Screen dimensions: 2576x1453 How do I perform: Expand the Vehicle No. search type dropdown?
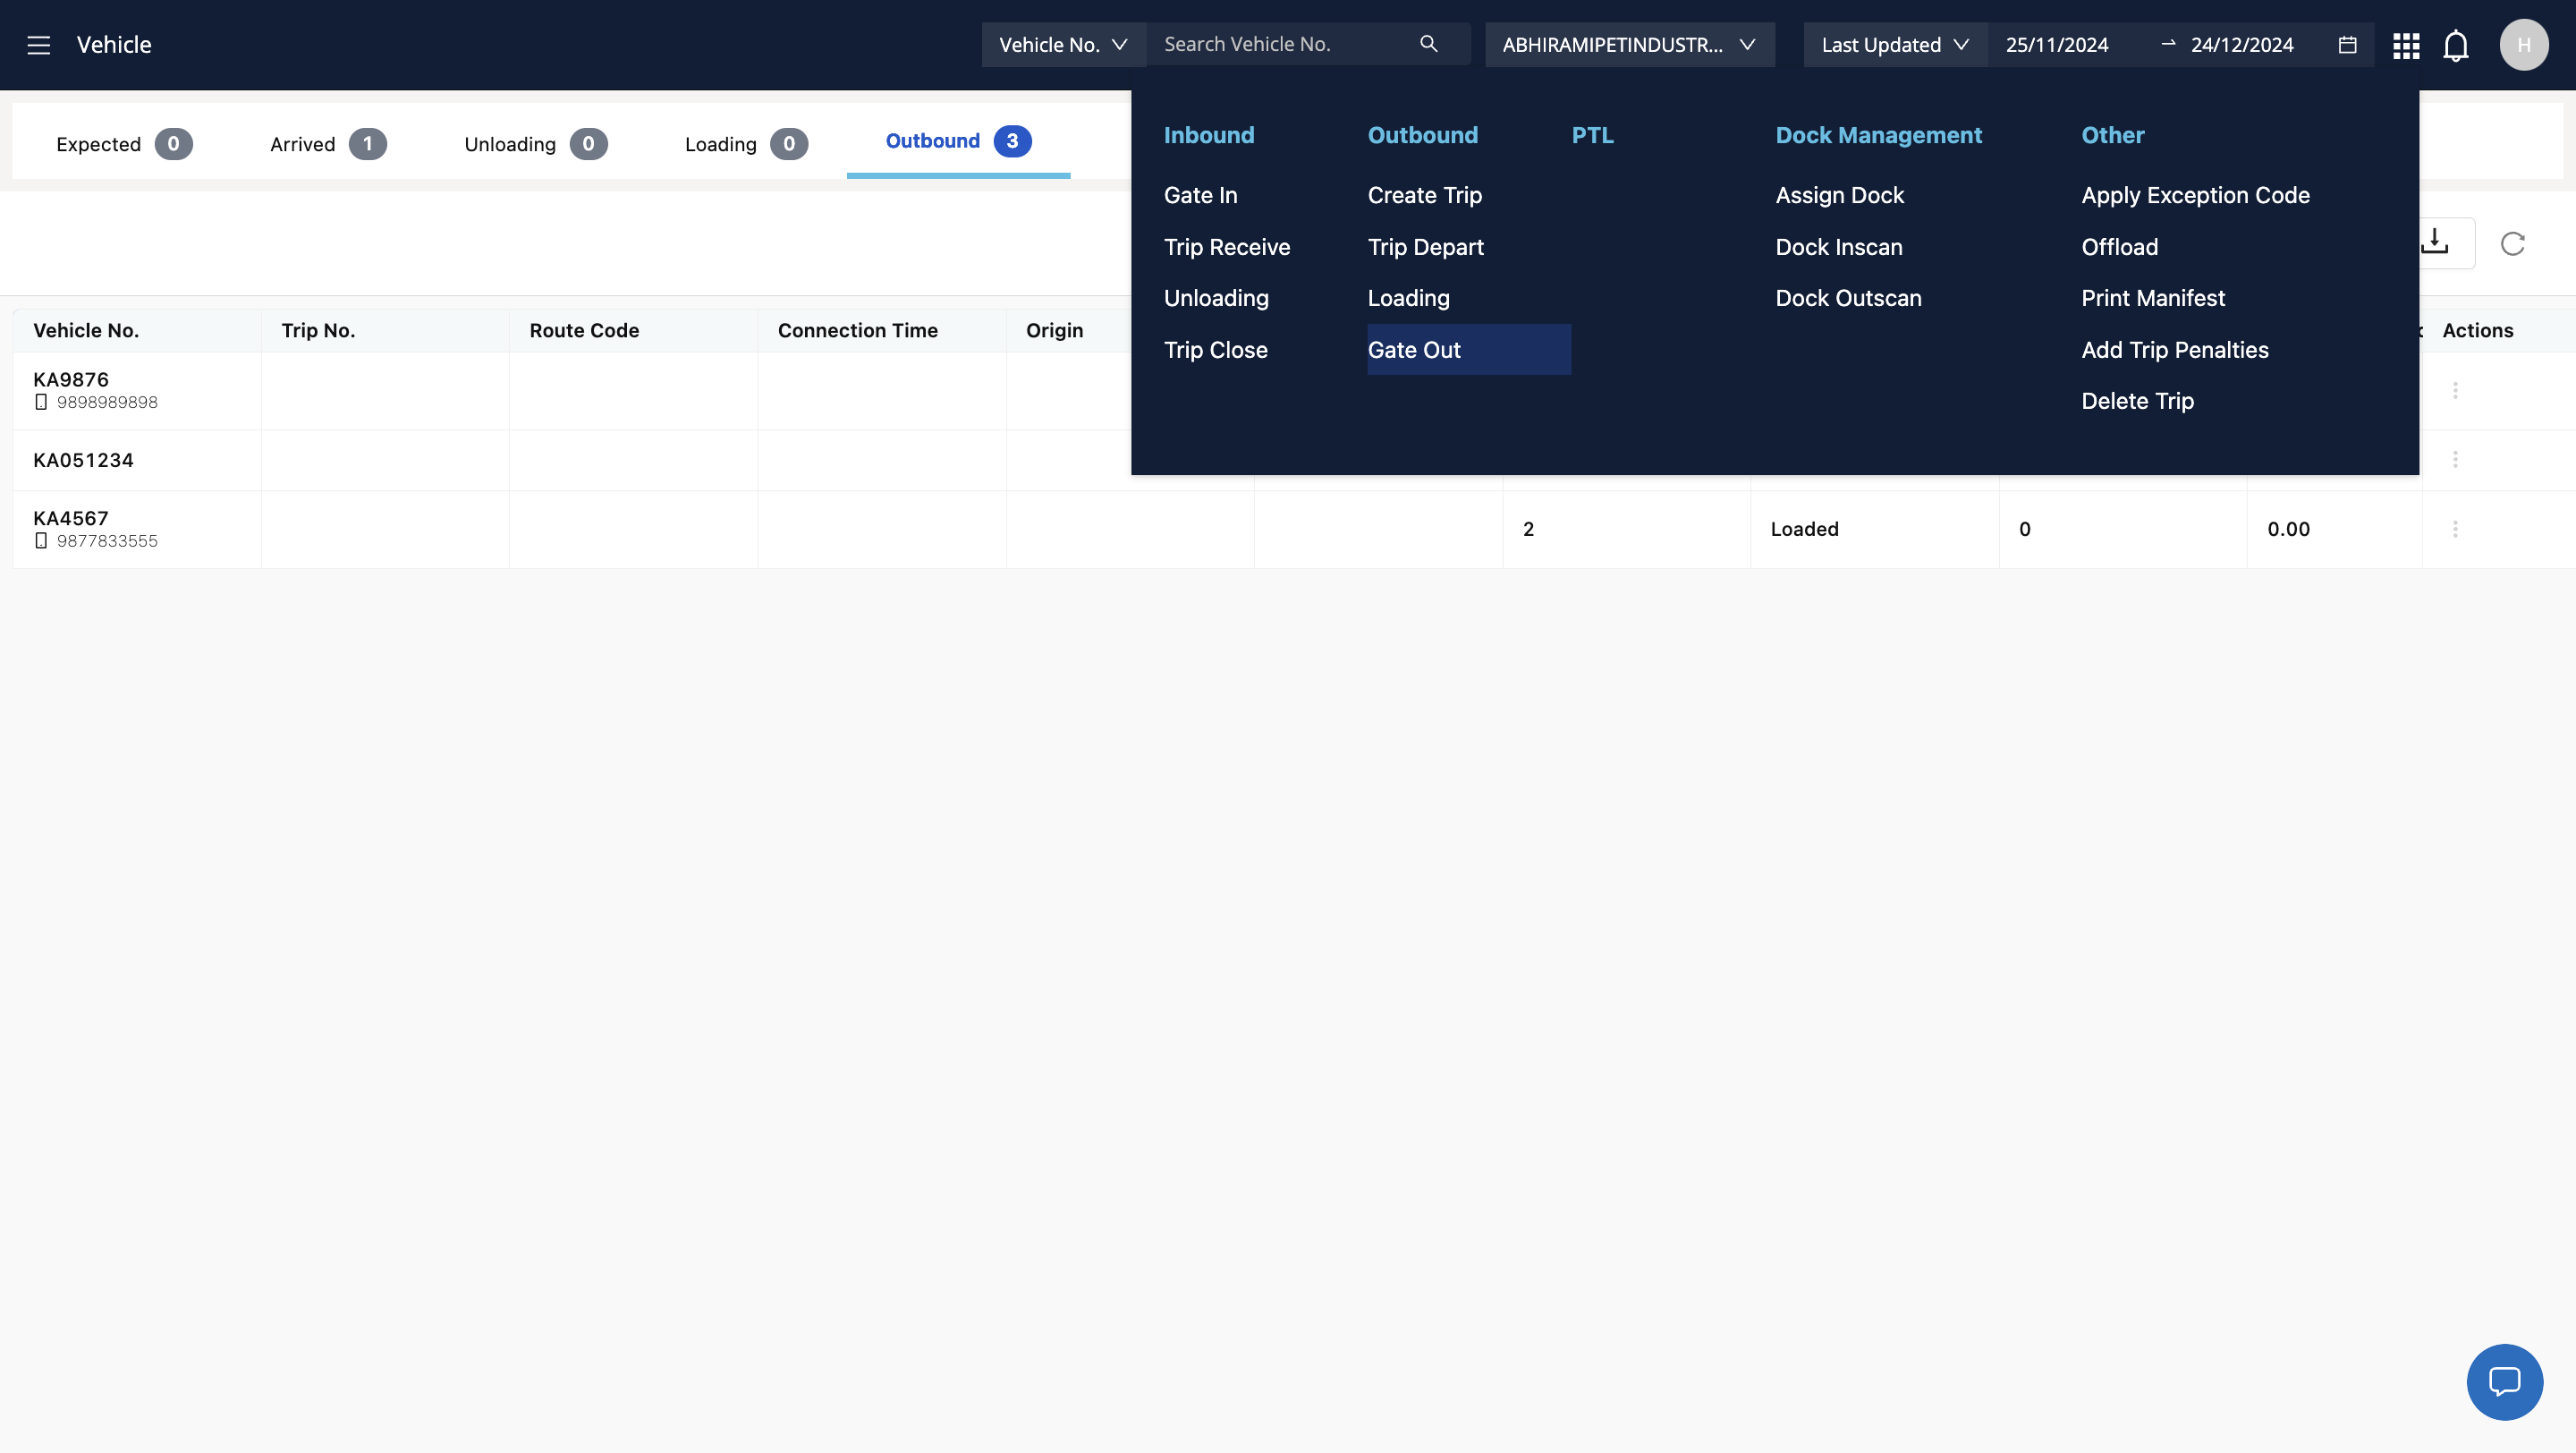(x=1063, y=45)
